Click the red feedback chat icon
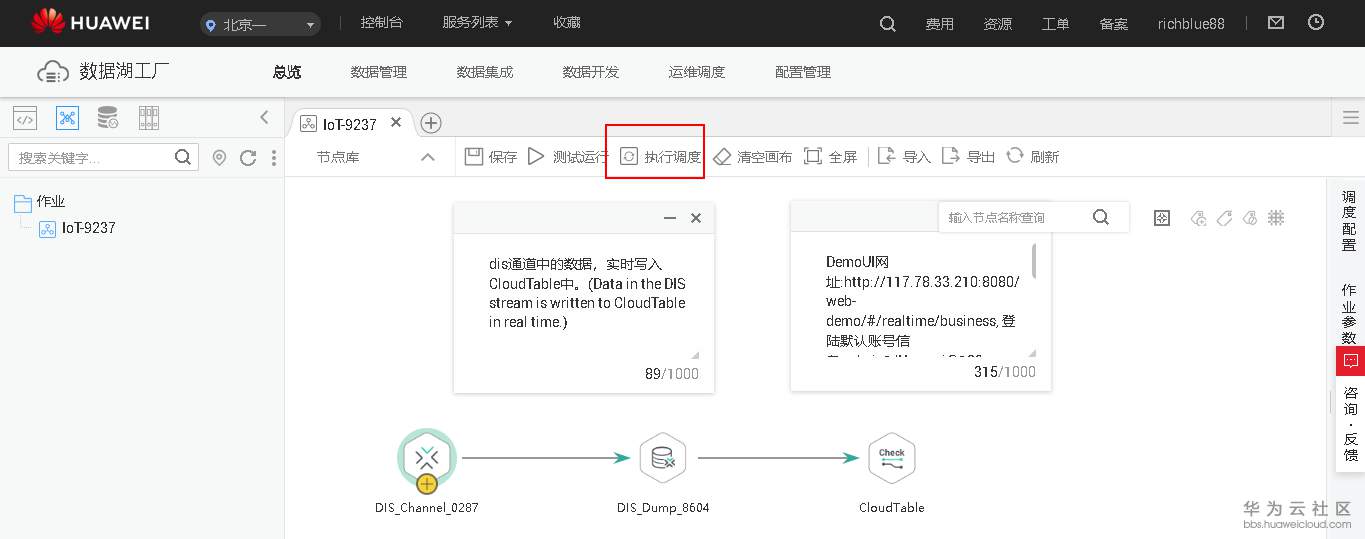The height and width of the screenshot is (539, 1365). [1350, 361]
